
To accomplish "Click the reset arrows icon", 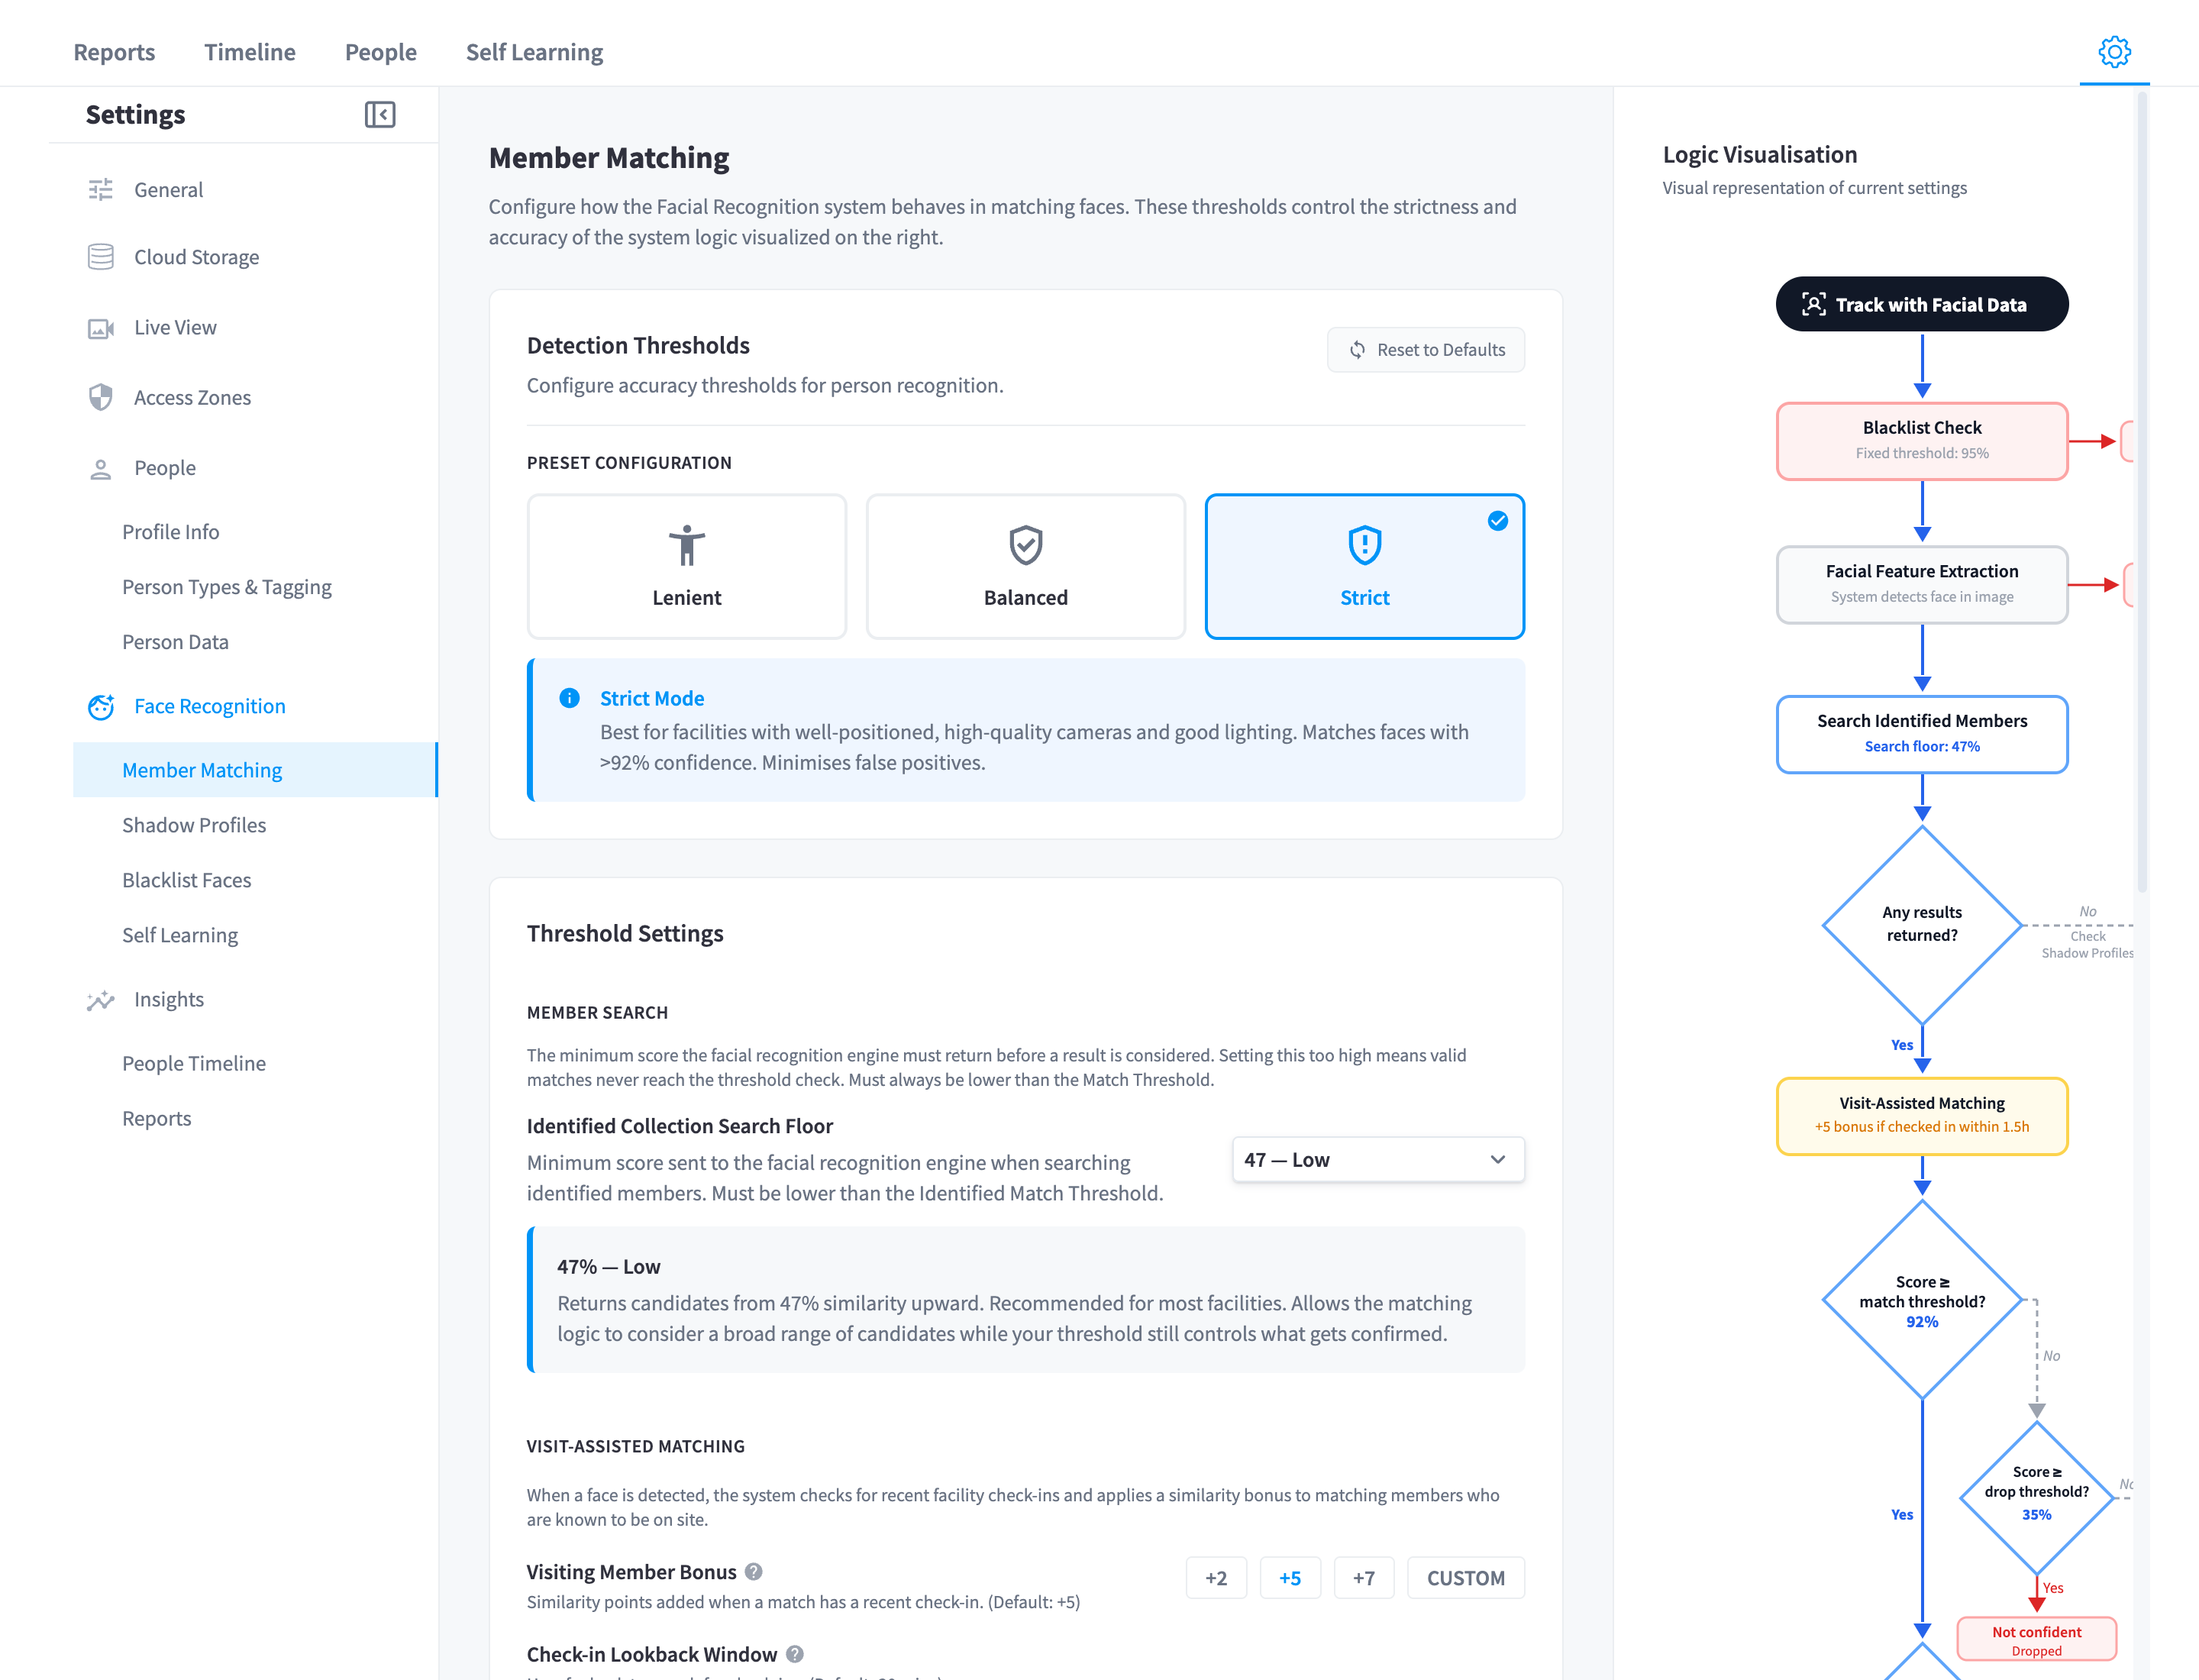I will [x=1357, y=350].
